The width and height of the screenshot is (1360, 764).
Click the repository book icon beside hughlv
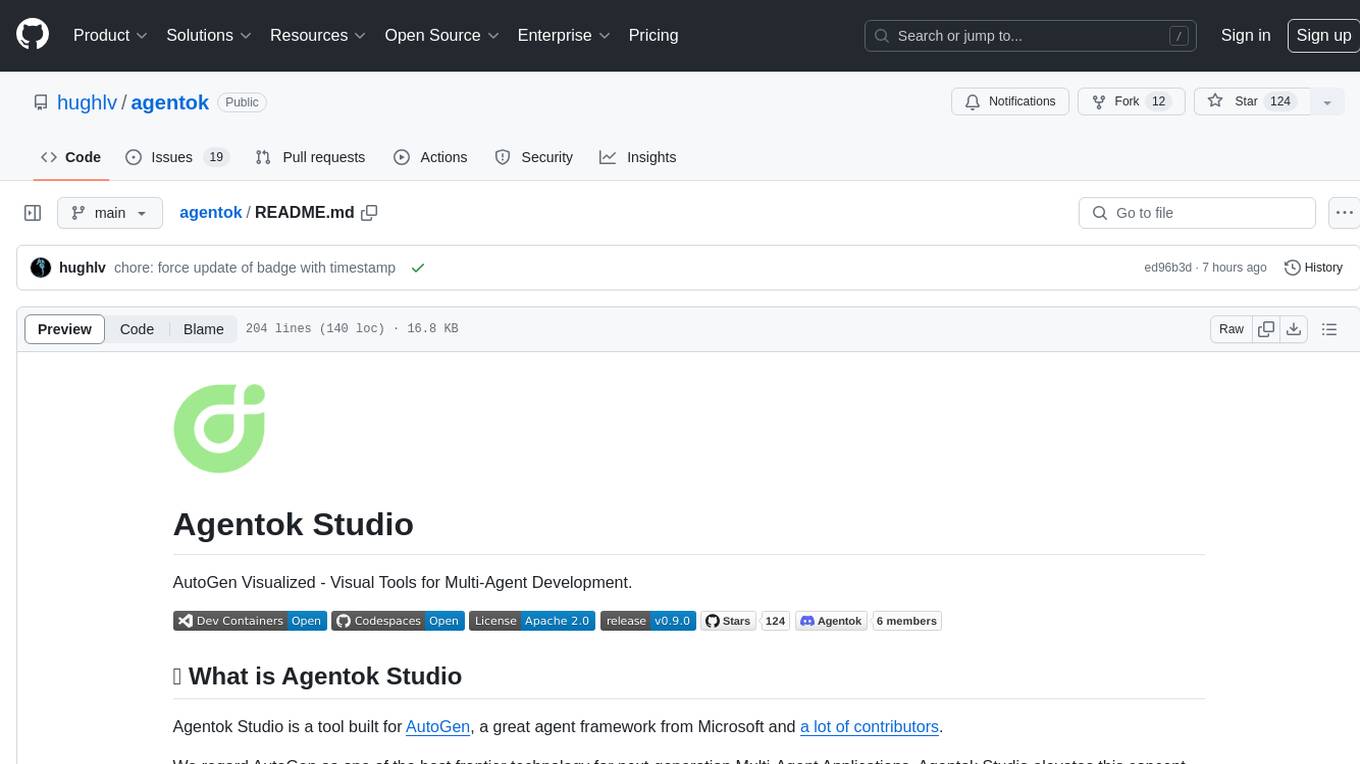(x=41, y=102)
